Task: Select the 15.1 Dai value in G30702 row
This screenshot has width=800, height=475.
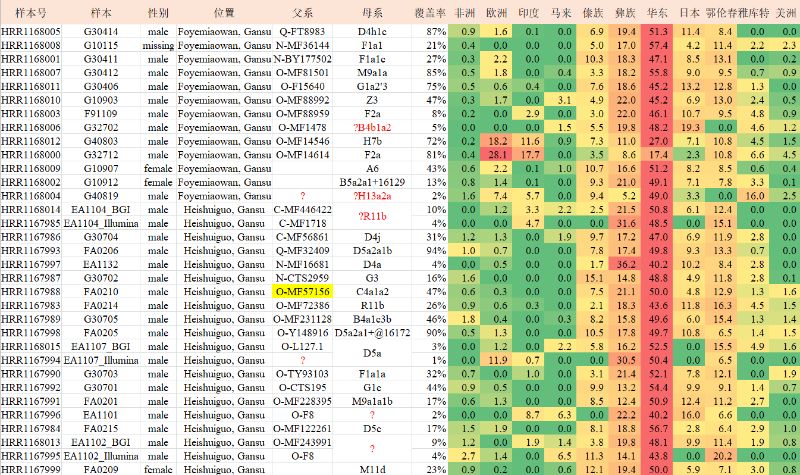Action: (593, 278)
